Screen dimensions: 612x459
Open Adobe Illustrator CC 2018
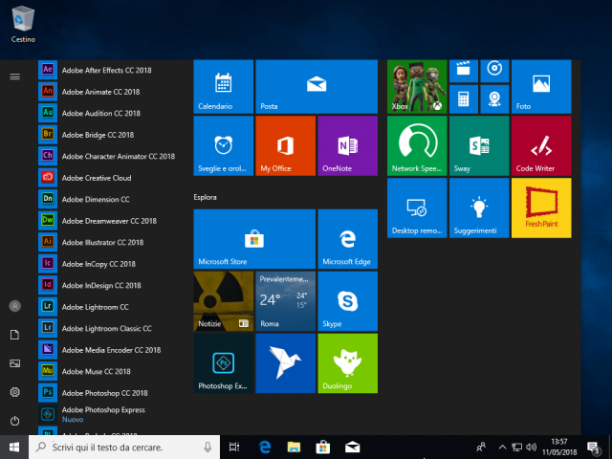[107, 242]
